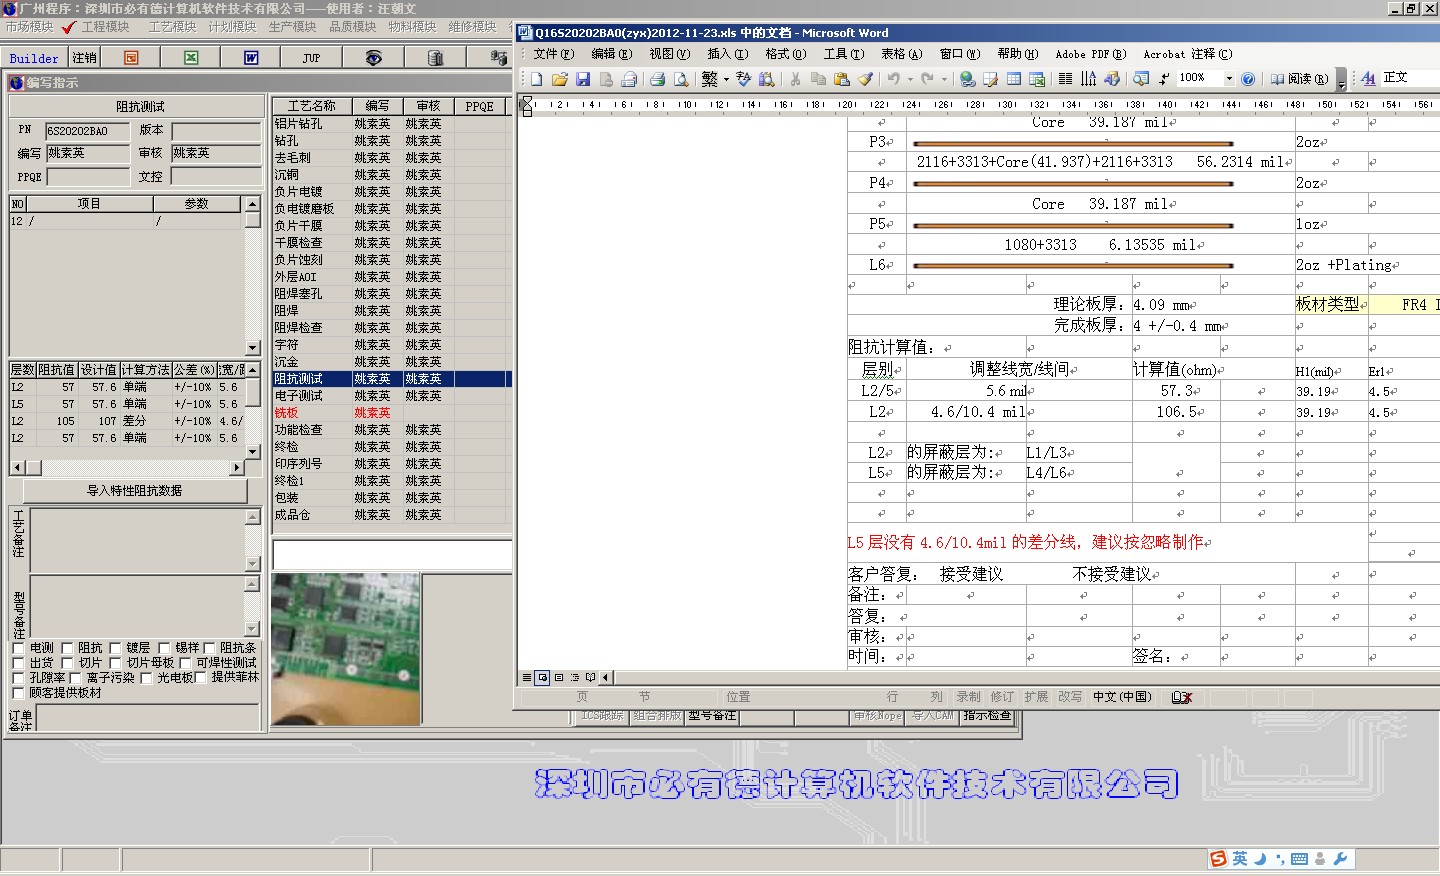Open the 插入(I) menu in Word
Image resolution: width=1440 pixels, height=876 pixels.
click(727, 54)
